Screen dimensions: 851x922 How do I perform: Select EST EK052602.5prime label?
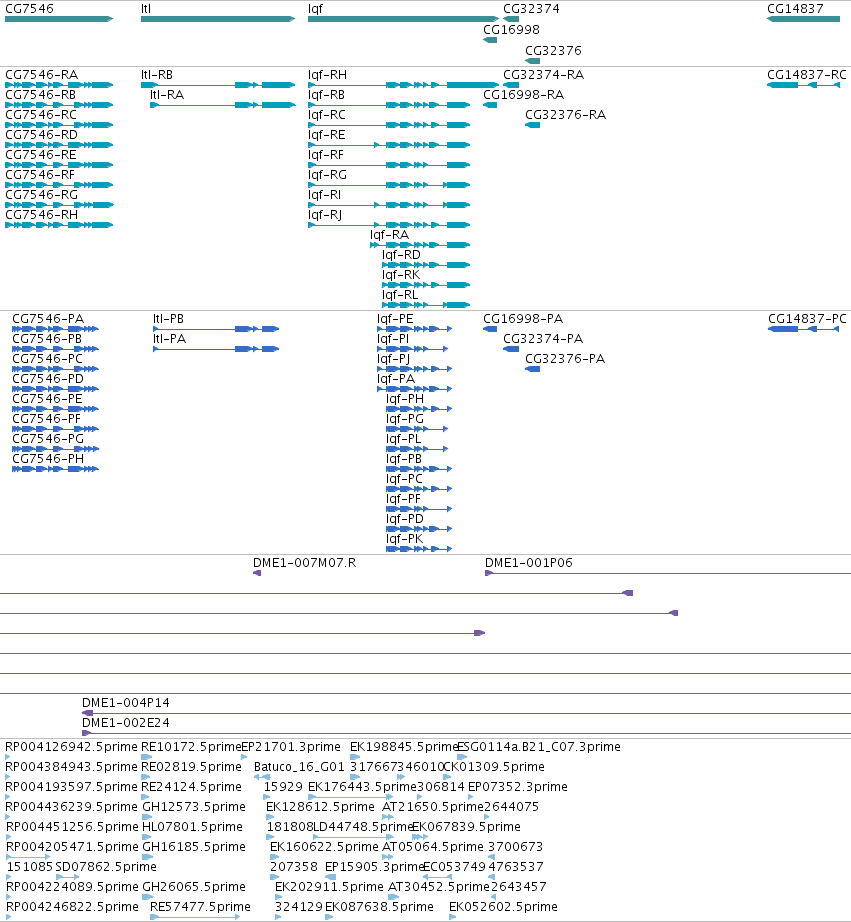pos(503,907)
